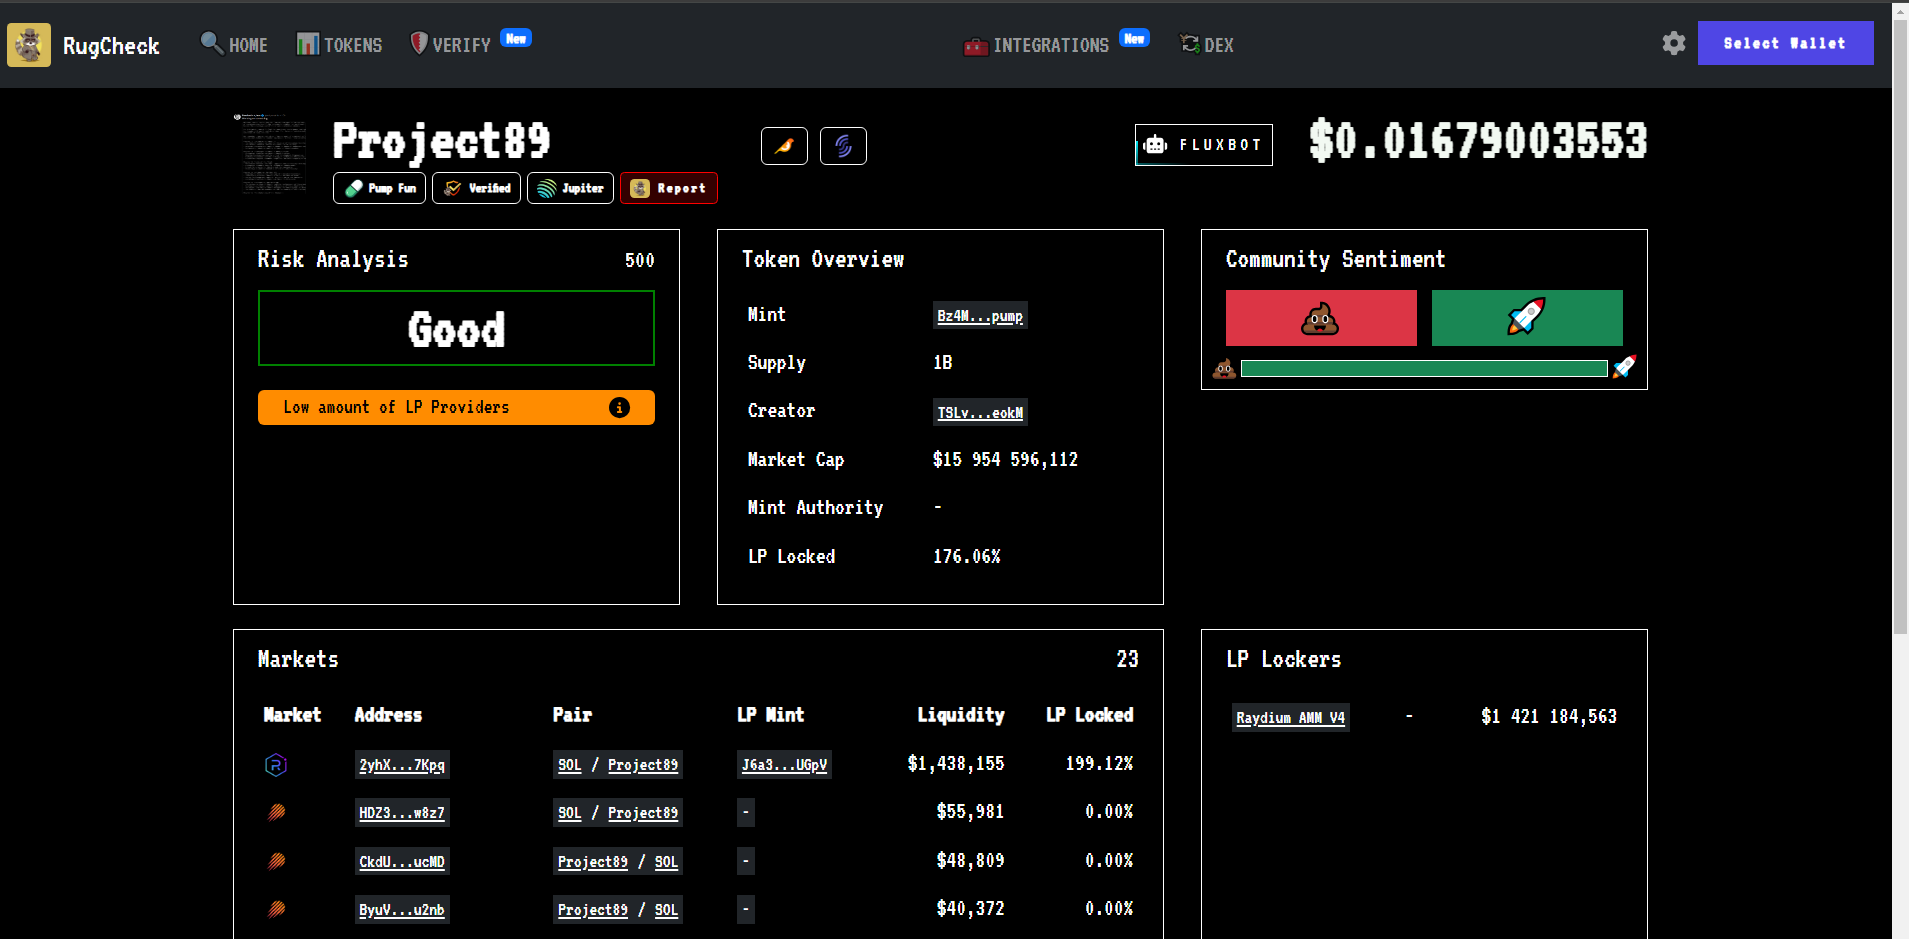Click the Liquidity column header
1909x939 pixels.
[x=961, y=715]
